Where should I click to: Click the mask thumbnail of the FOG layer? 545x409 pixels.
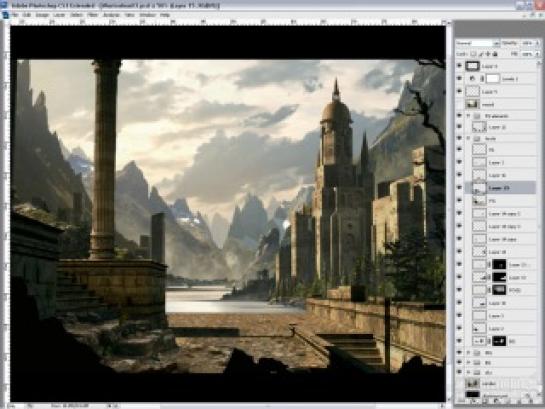(x=499, y=290)
